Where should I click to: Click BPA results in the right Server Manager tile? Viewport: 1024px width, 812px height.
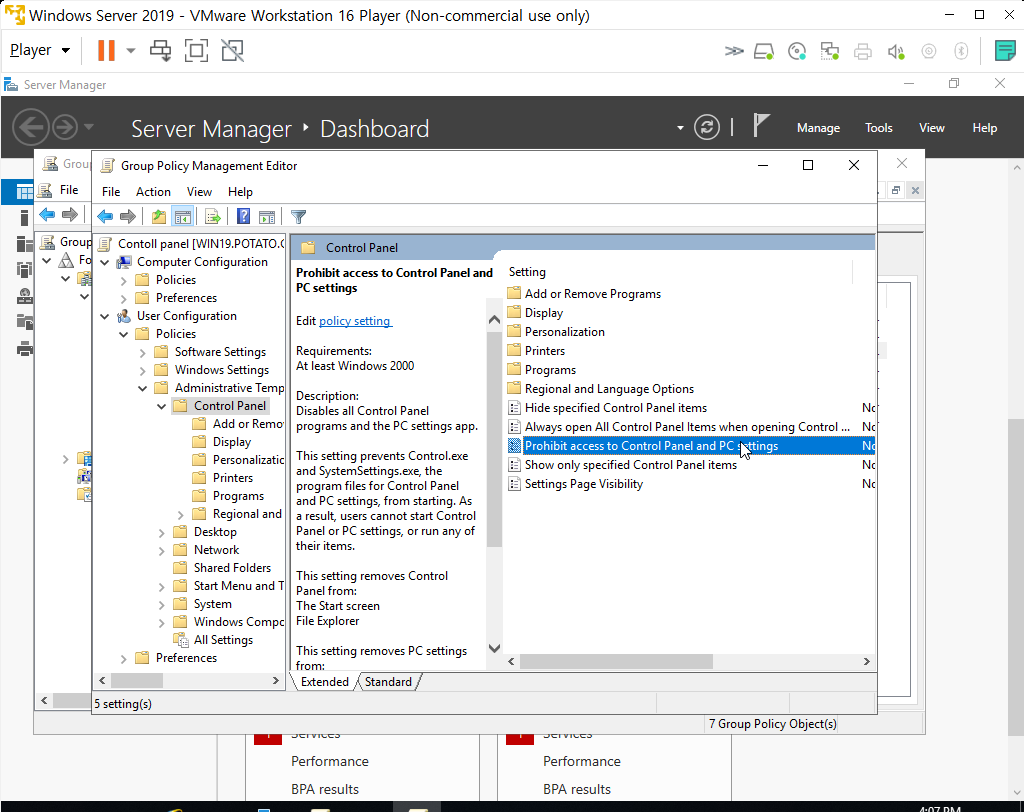click(577, 789)
